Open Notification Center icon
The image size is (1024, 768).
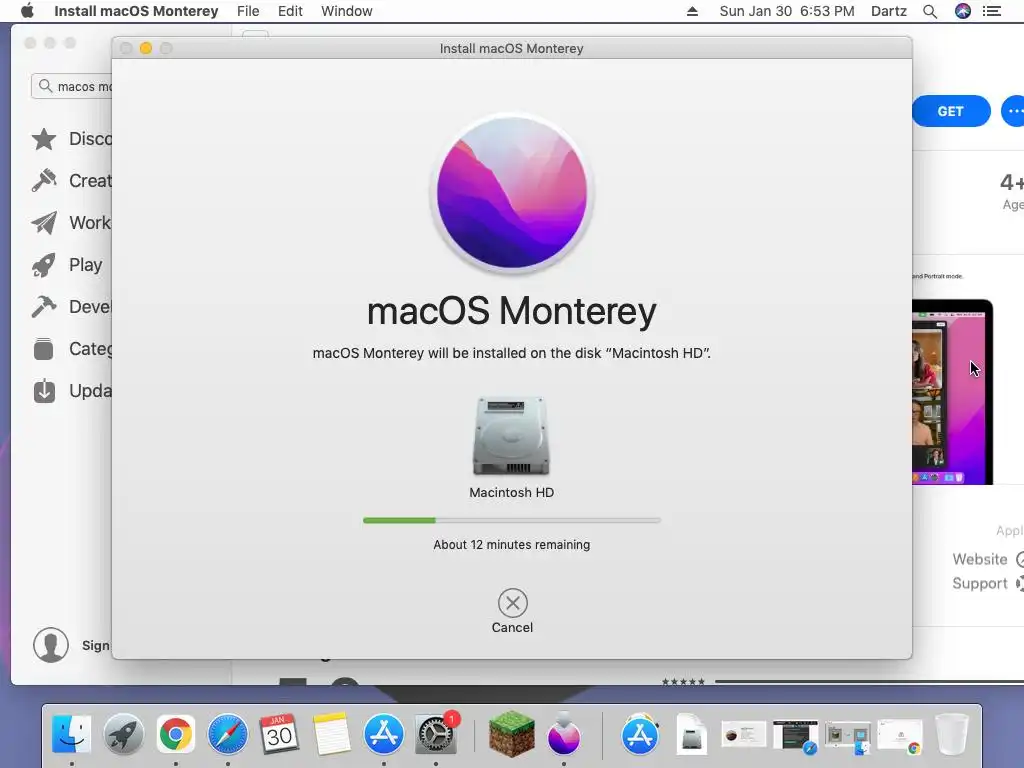pos(992,11)
